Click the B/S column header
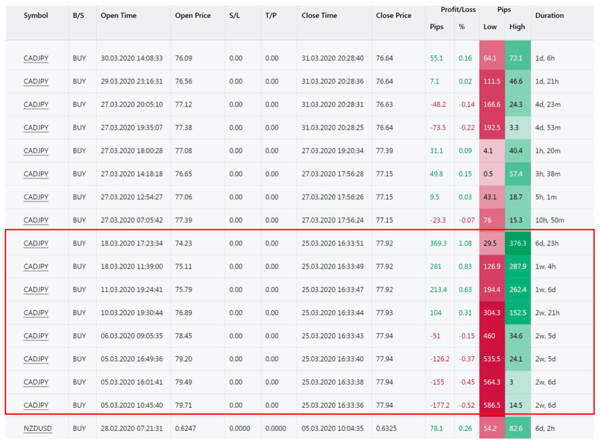Screen dimensions: 600x443 point(79,16)
